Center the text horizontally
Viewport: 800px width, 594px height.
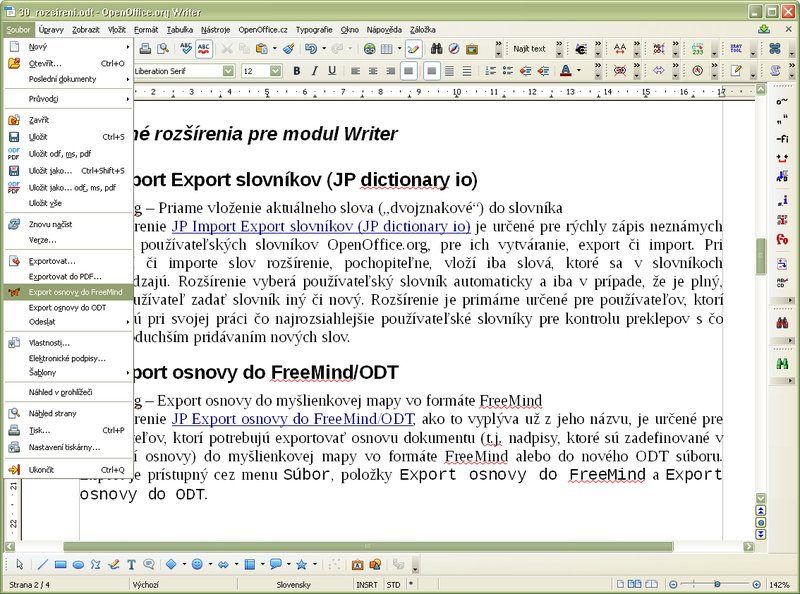coord(373,71)
